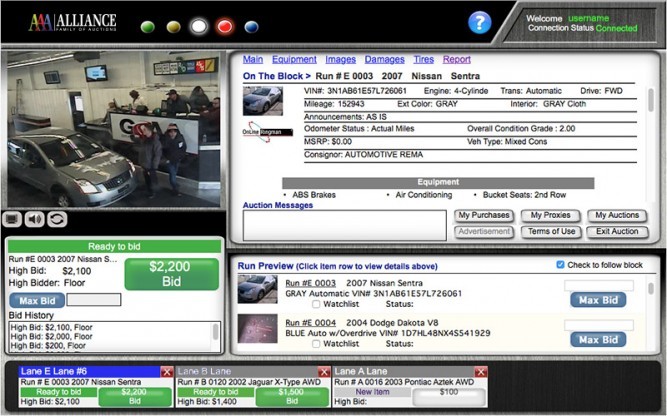
Task: Click the Advertisement button
Action: coord(484,231)
